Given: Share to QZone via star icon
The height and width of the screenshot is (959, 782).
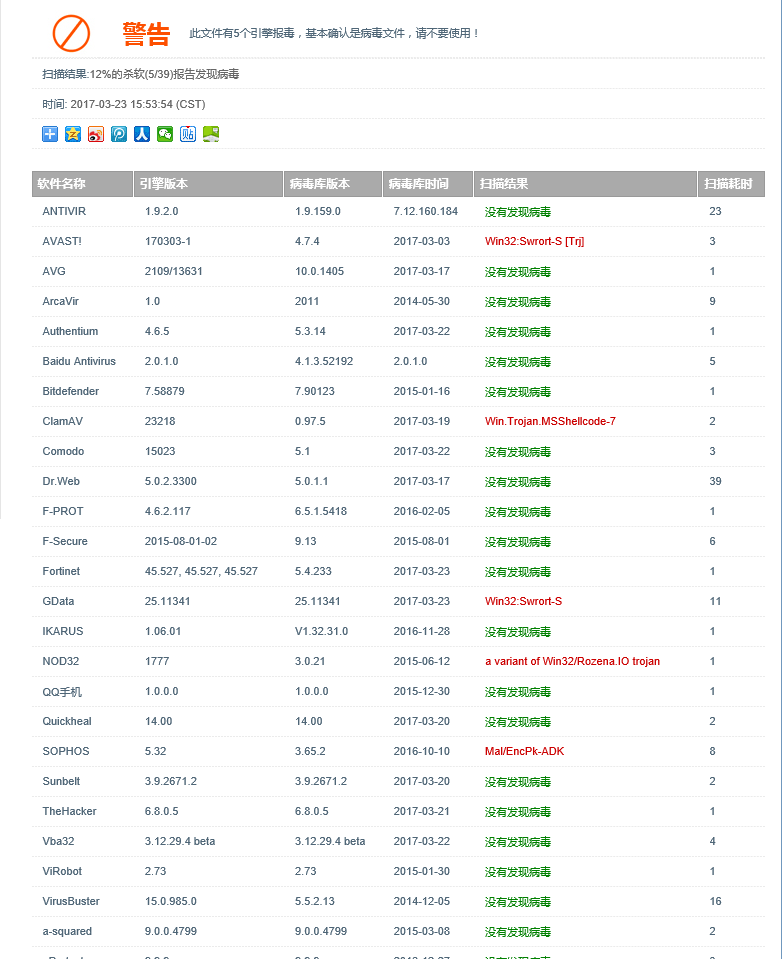Looking at the screenshot, I should click(x=73, y=134).
